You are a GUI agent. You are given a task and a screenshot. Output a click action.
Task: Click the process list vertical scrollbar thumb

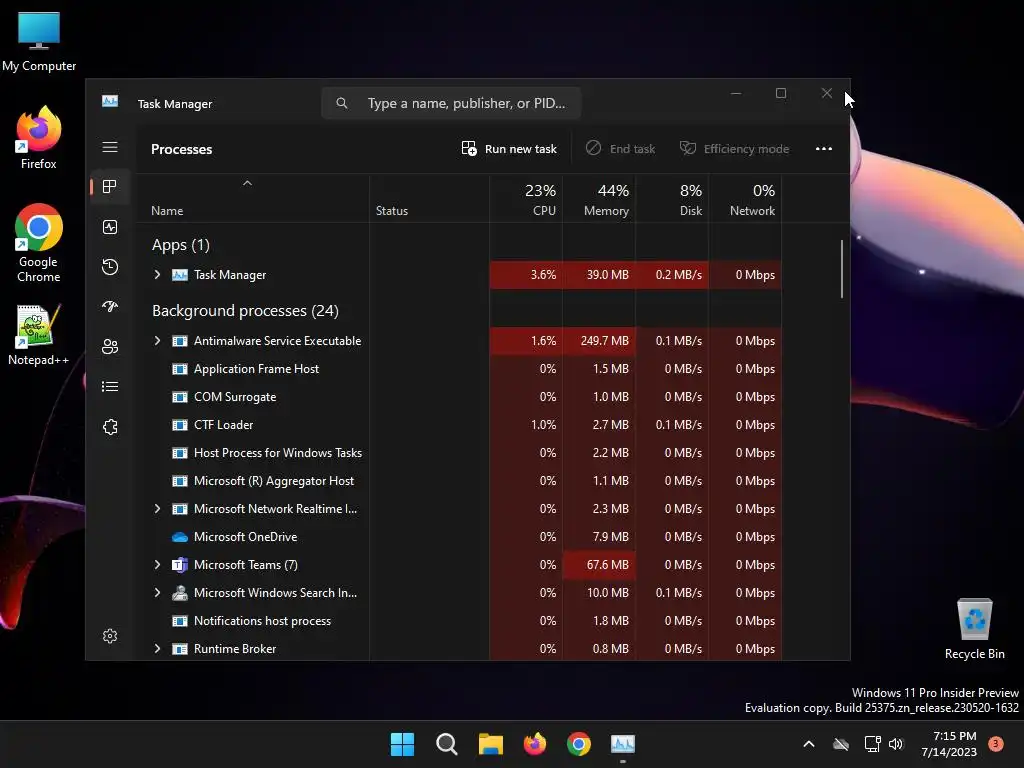point(842,269)
